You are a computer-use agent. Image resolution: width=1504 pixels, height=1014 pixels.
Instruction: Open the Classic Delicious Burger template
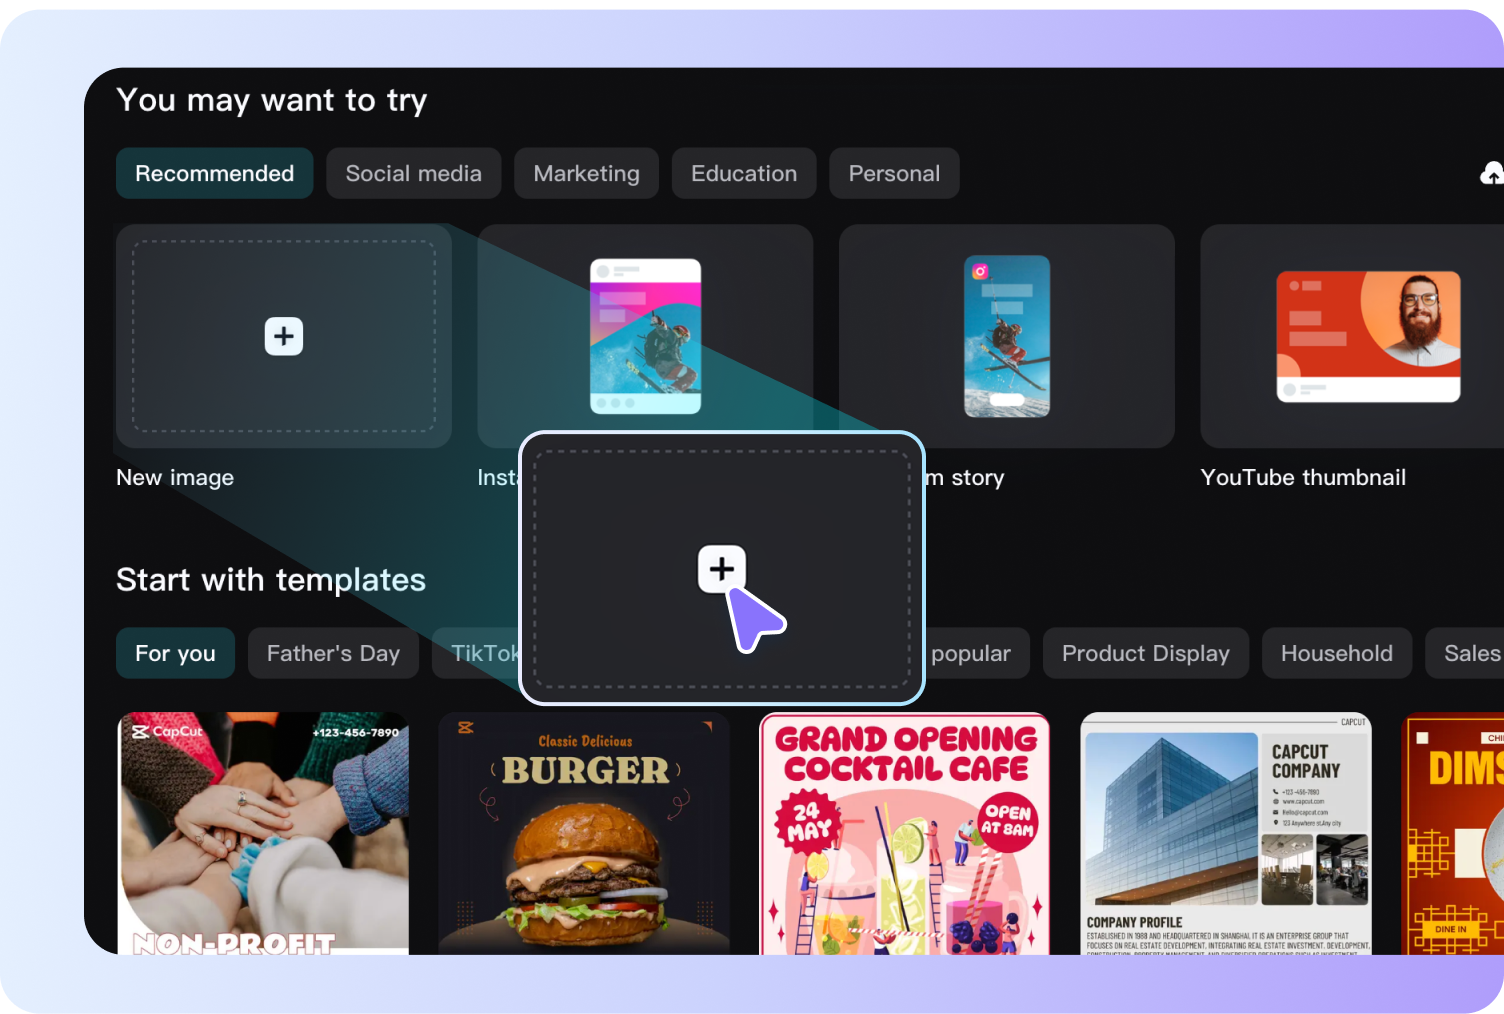coord(584,833)
